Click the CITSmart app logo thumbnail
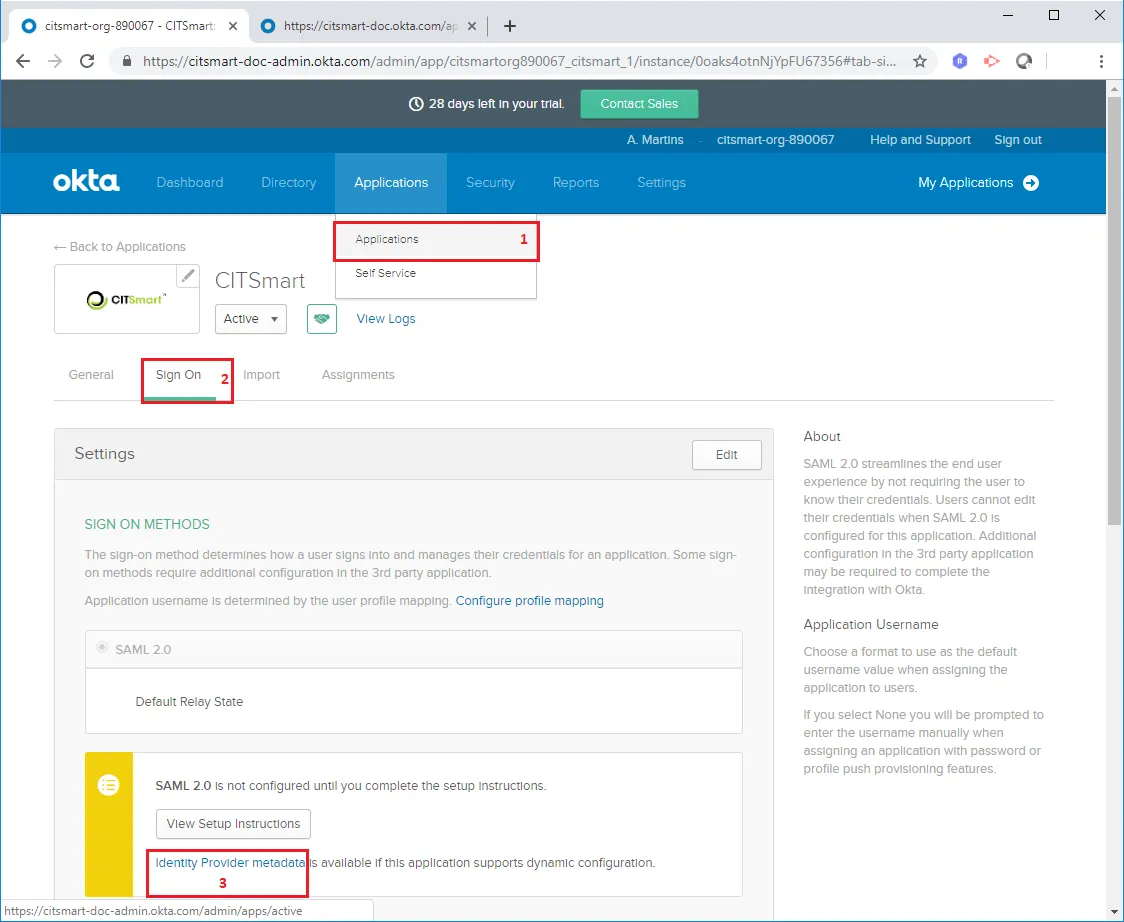The height and width of the screenshot is (922, 1124). click(127, 299)
